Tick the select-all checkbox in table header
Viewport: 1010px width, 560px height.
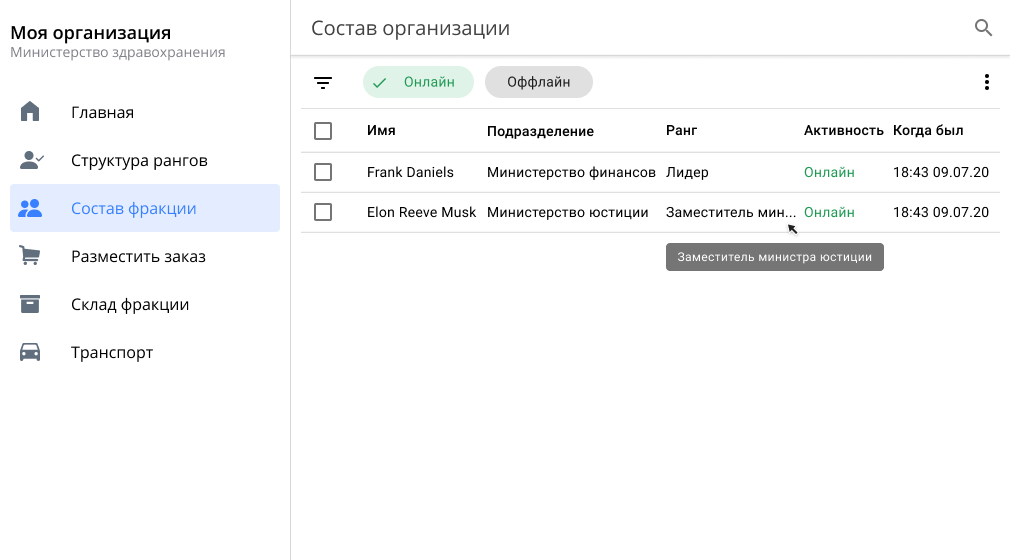tap(323, 131)
